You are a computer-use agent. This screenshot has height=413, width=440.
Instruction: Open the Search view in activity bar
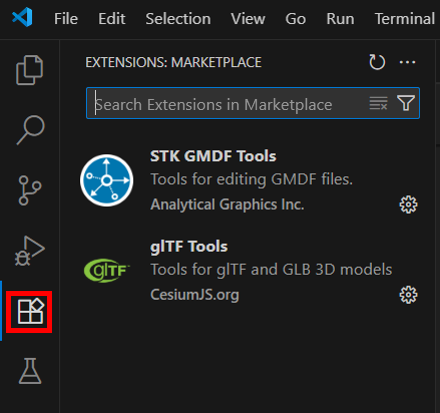(x=30, y=130)
